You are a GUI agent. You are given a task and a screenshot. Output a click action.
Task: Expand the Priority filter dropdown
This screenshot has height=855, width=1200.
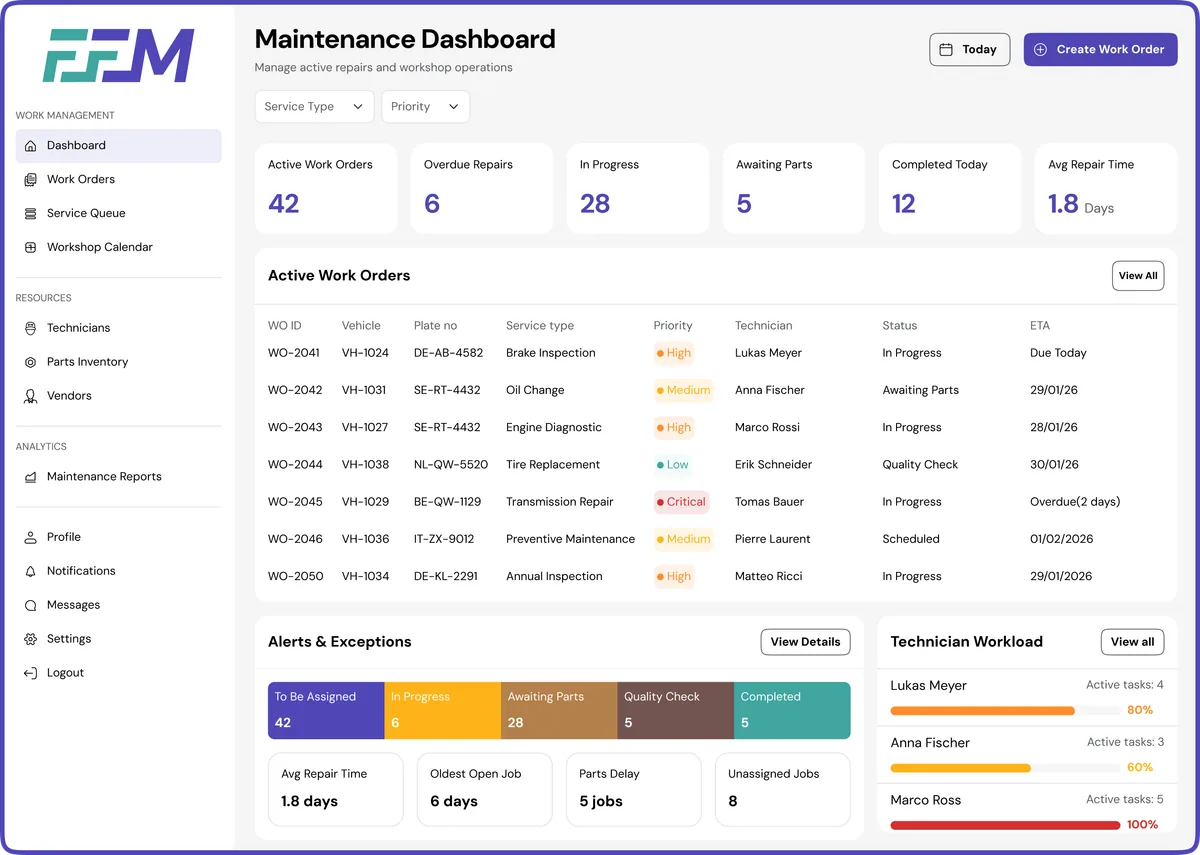click(425, 106)
